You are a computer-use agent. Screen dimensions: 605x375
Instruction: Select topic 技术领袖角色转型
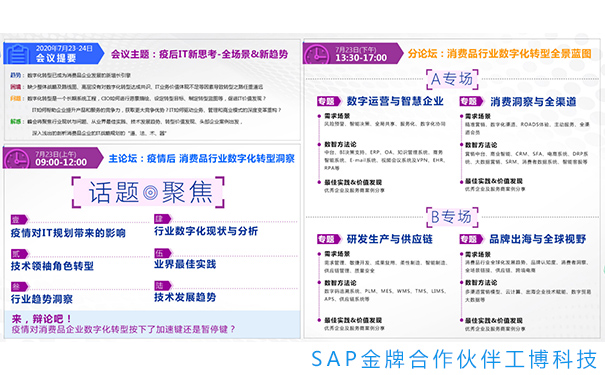coord(52,266)
